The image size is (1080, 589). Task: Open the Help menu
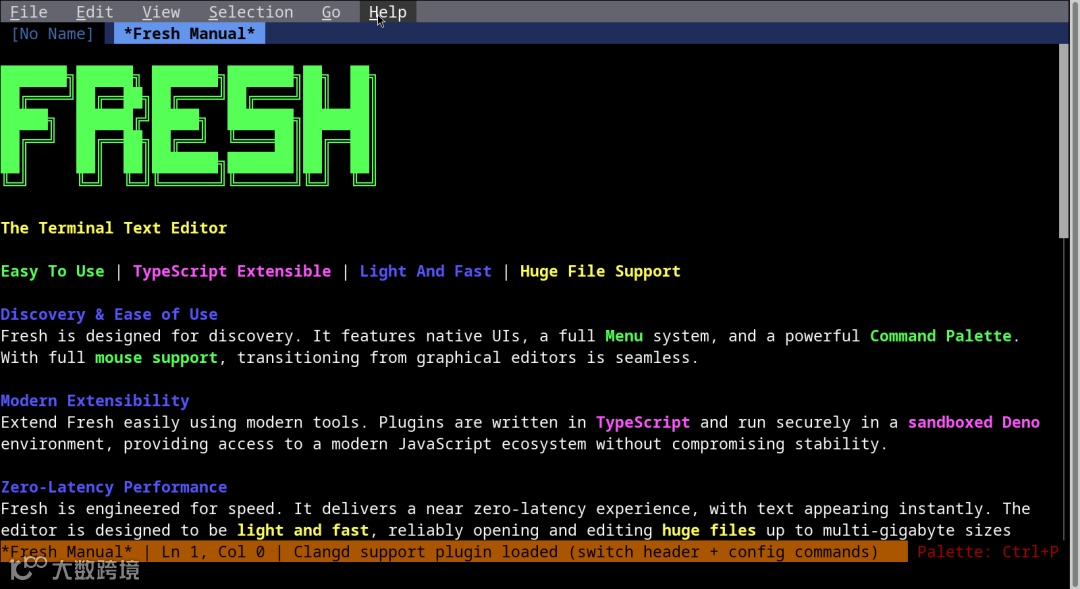pos(388,12)
